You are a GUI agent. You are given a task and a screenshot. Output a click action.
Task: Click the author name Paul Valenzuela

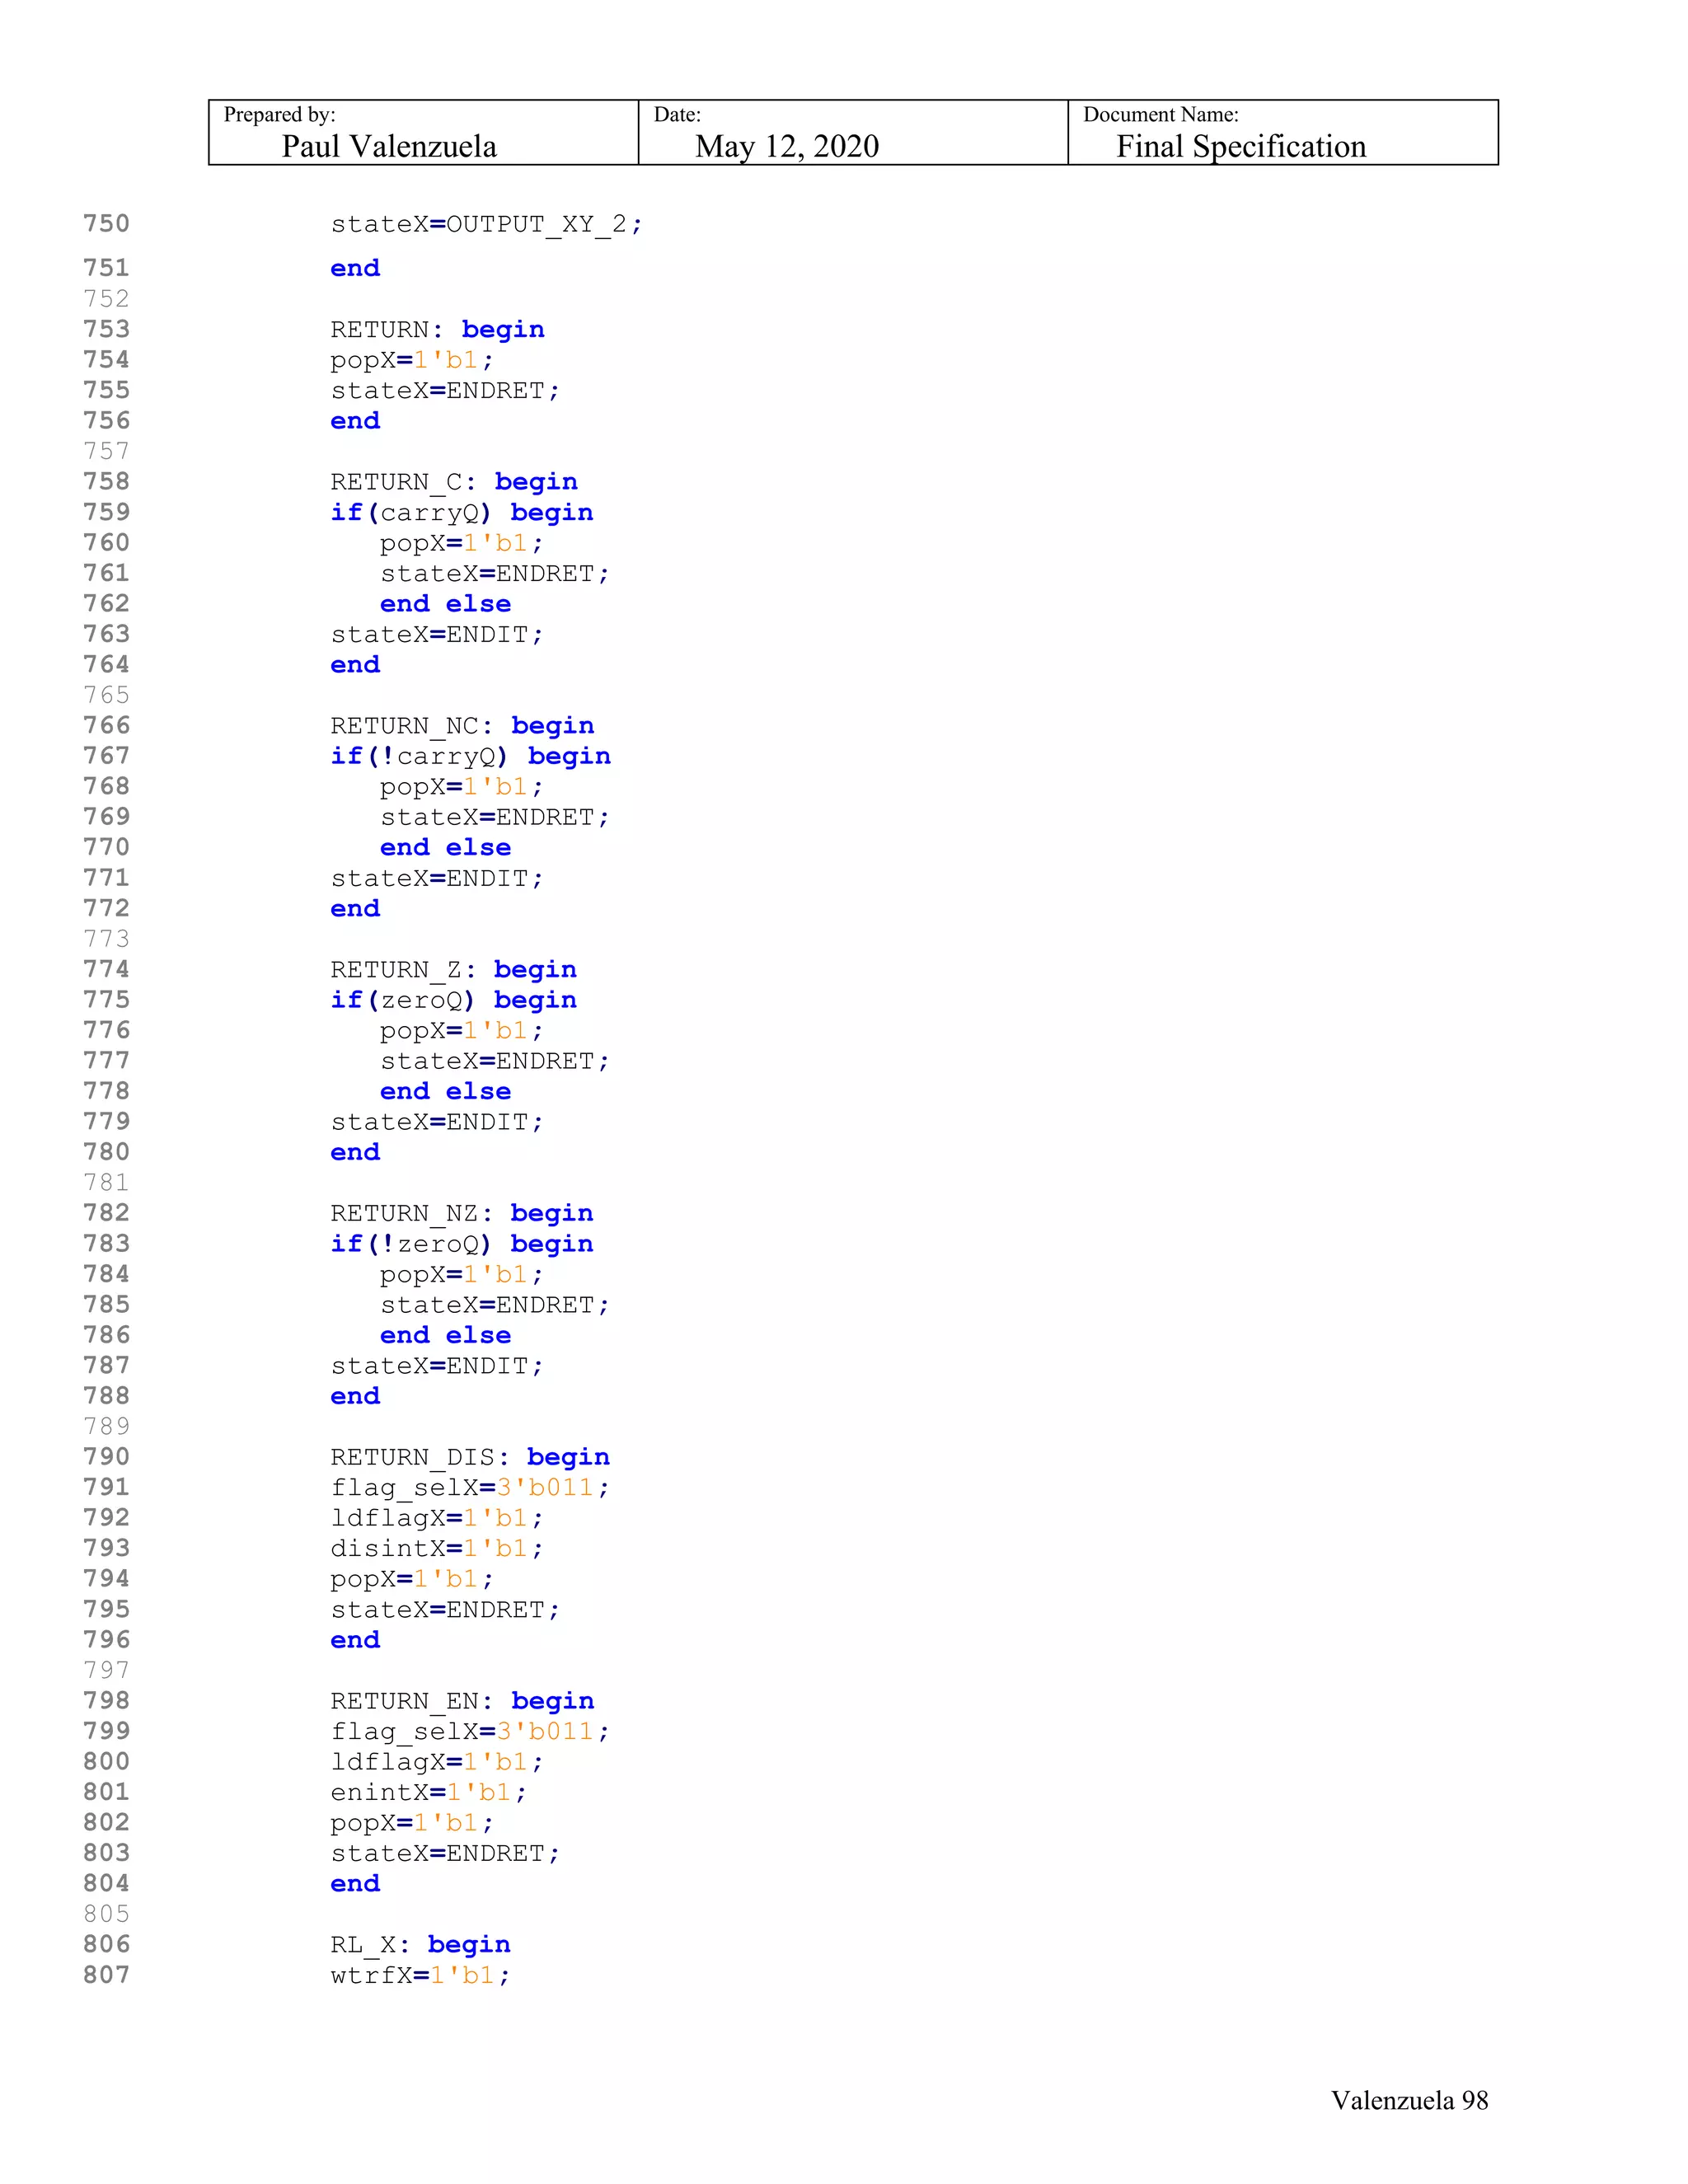[389, 147]
